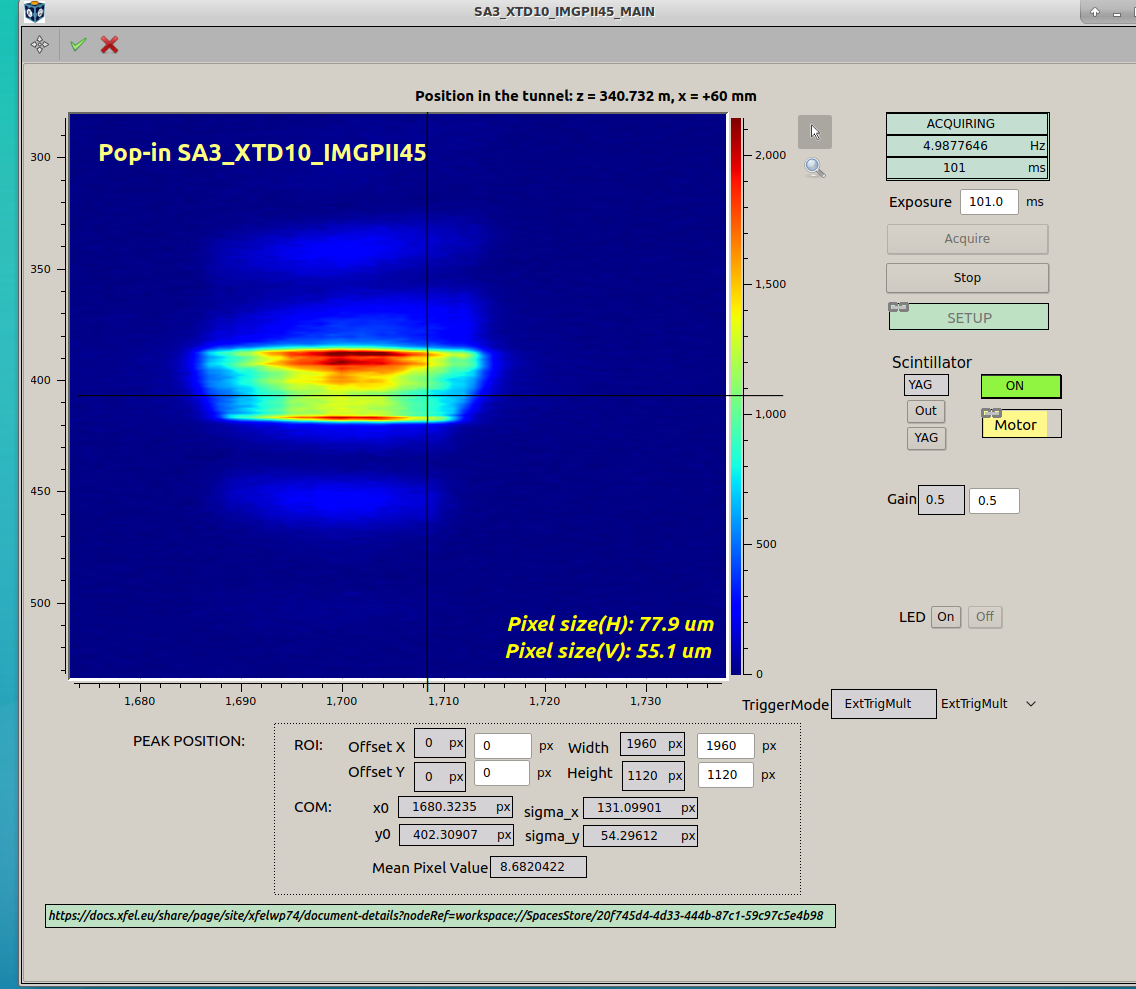Image resolution: width=1136 pixels, height=989 pixels.
Task: Click the Pop-in SA3_XTD10_IMGPII45 image title
Action: coord(262,153)
